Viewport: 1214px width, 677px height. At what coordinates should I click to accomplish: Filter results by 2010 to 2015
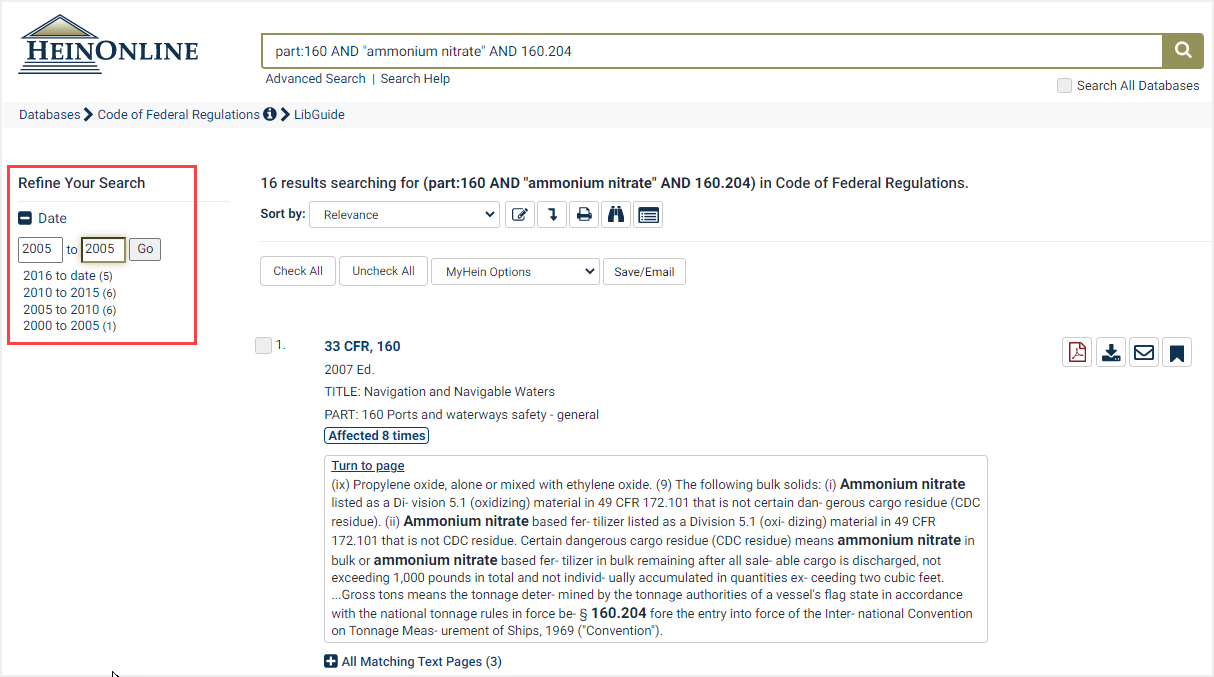[x=62, y=292]
